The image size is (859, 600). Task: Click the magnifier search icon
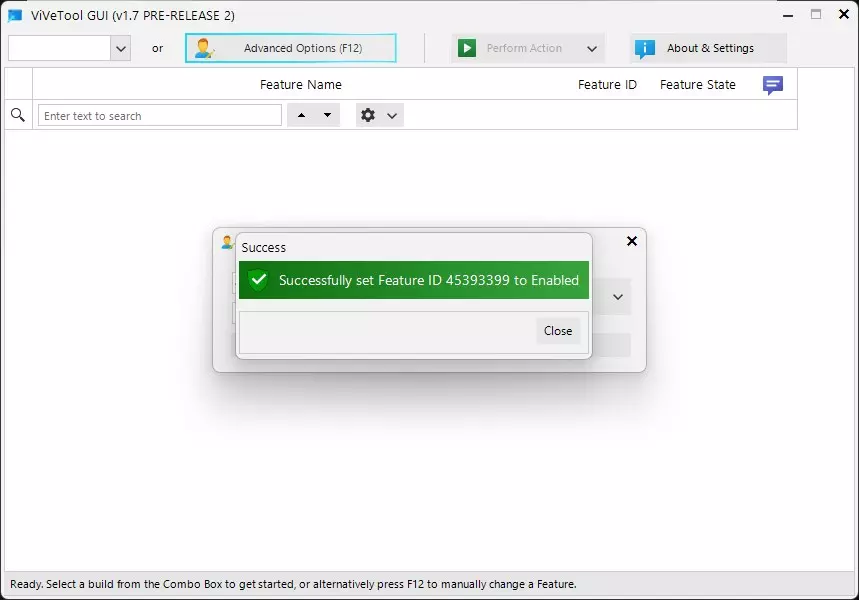tap(18, 115)
